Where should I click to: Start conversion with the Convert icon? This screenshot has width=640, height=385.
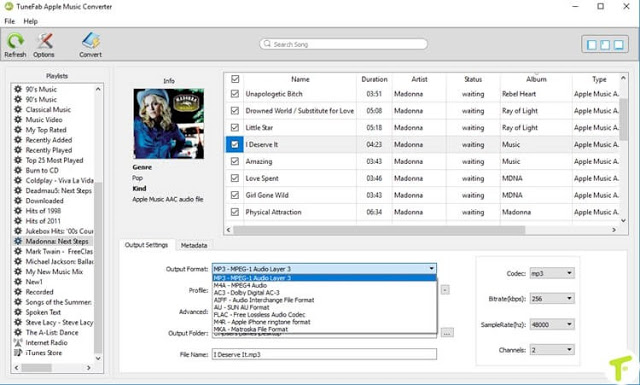point(91,40)
